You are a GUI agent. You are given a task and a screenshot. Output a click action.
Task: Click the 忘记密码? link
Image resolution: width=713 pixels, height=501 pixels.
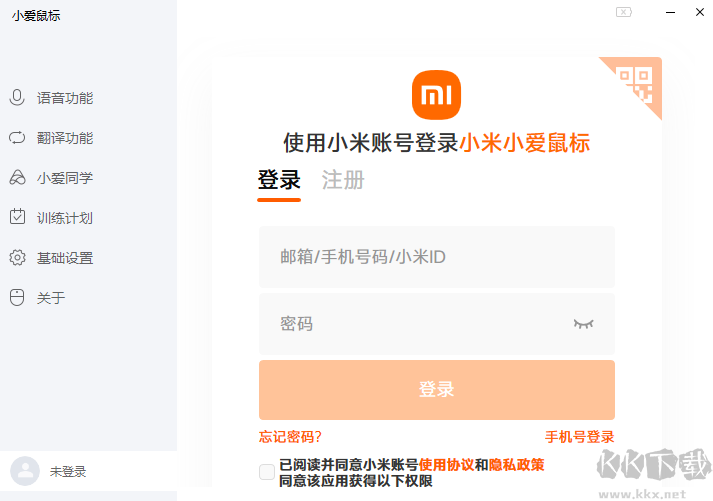tap(290, 437)
